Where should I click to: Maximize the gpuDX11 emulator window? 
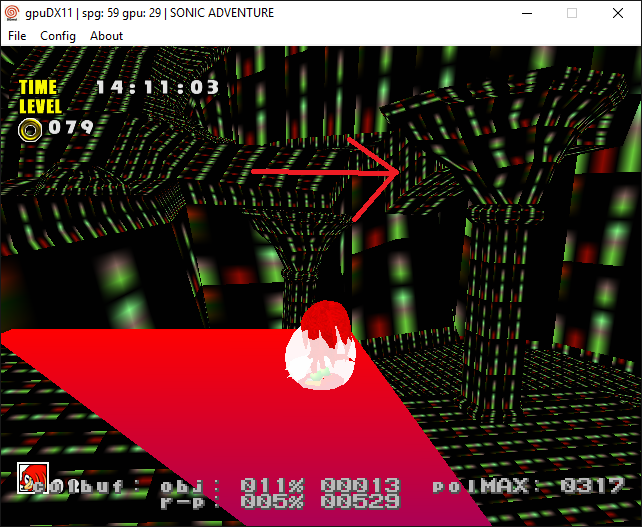click(572, 13)
